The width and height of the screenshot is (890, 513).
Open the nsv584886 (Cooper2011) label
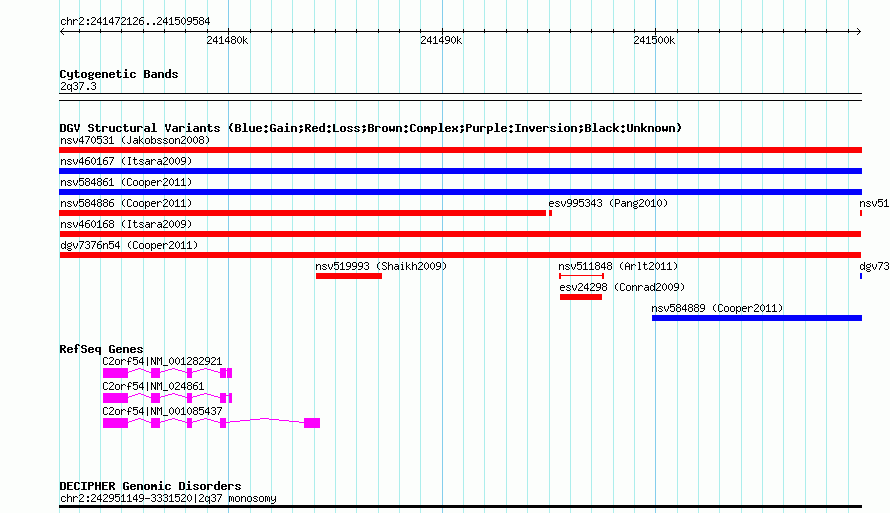click(x=126, y=203)
